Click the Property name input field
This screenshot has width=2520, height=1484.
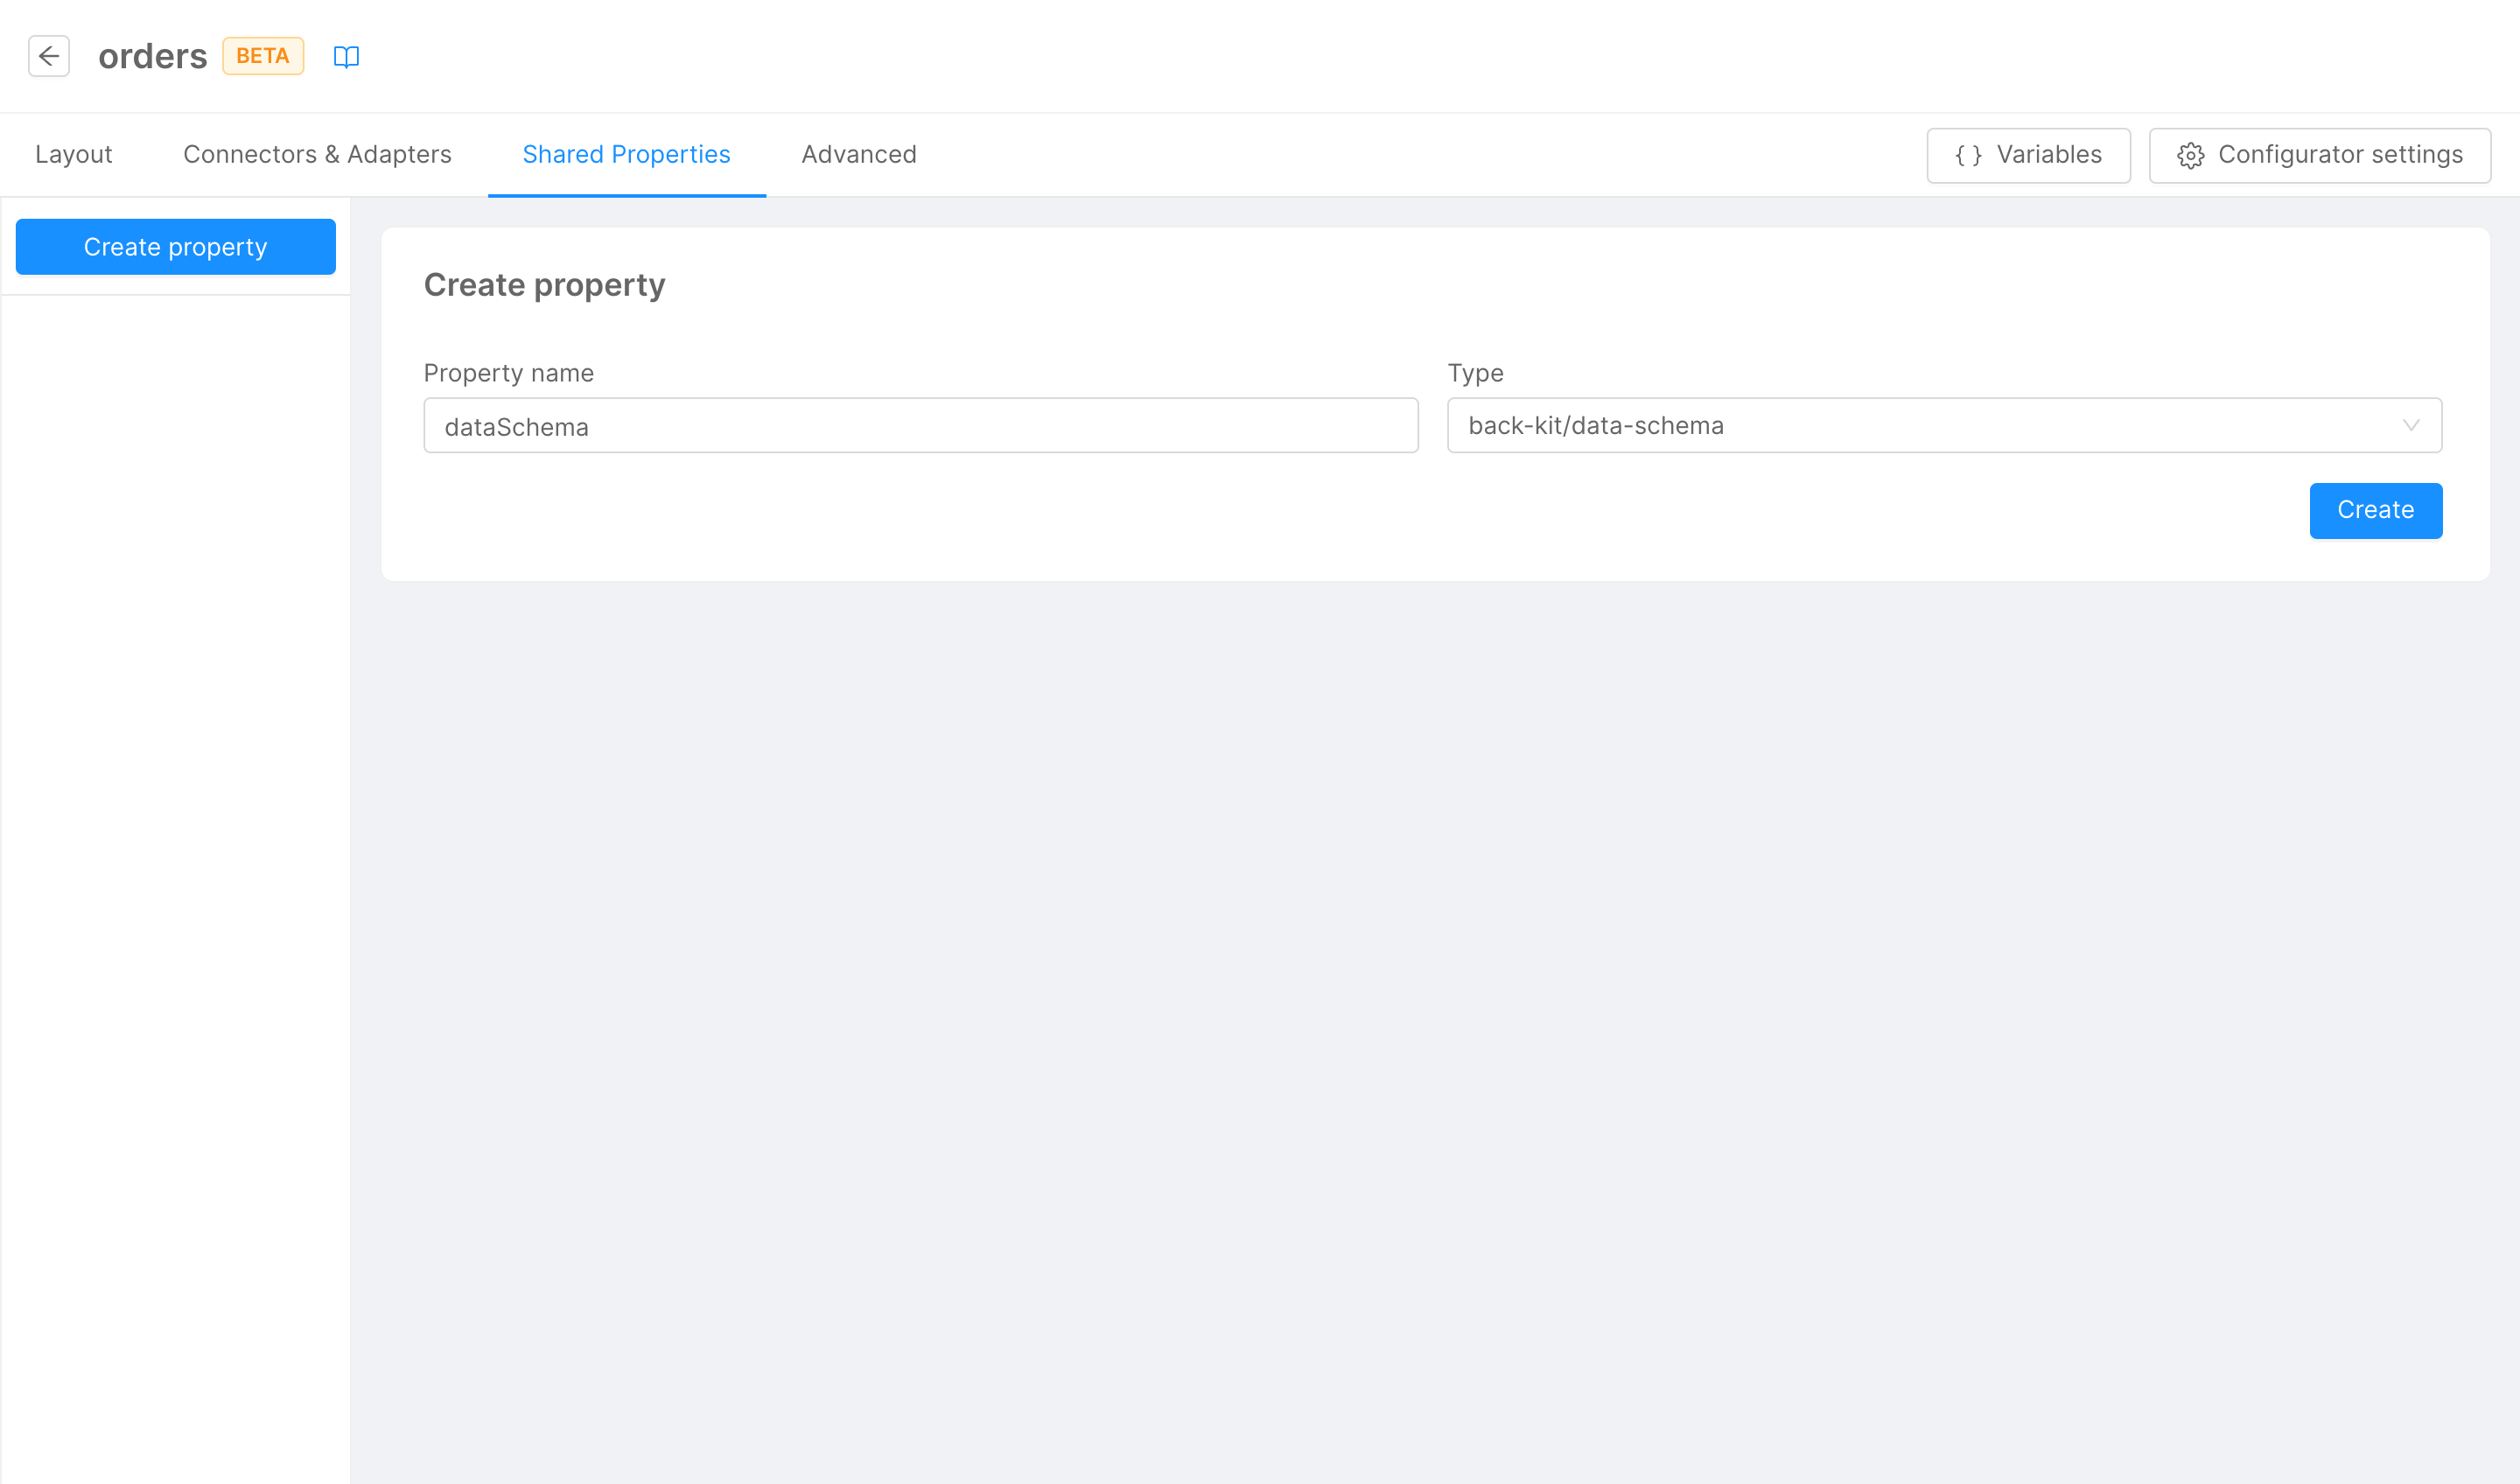click(x=920, y=425)
